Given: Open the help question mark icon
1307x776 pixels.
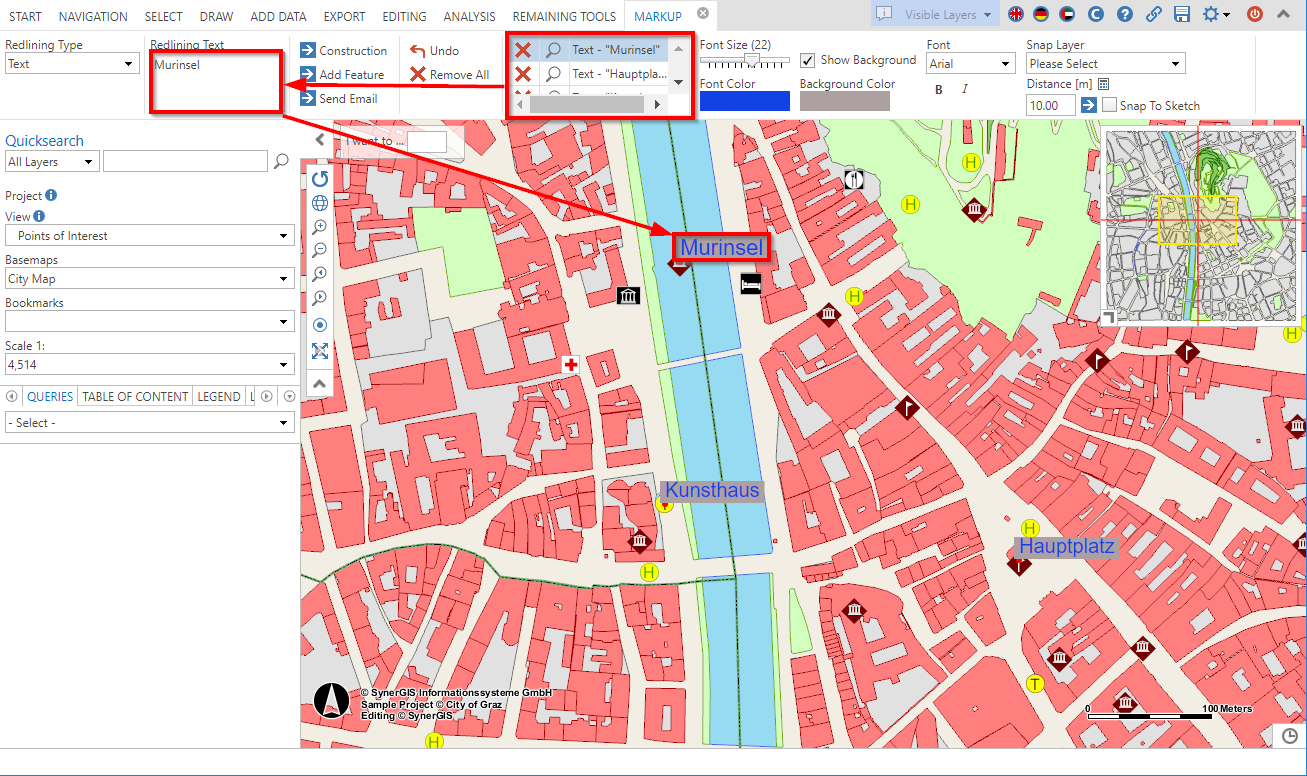Looking at the screenshot, I should click(1125, 15).
